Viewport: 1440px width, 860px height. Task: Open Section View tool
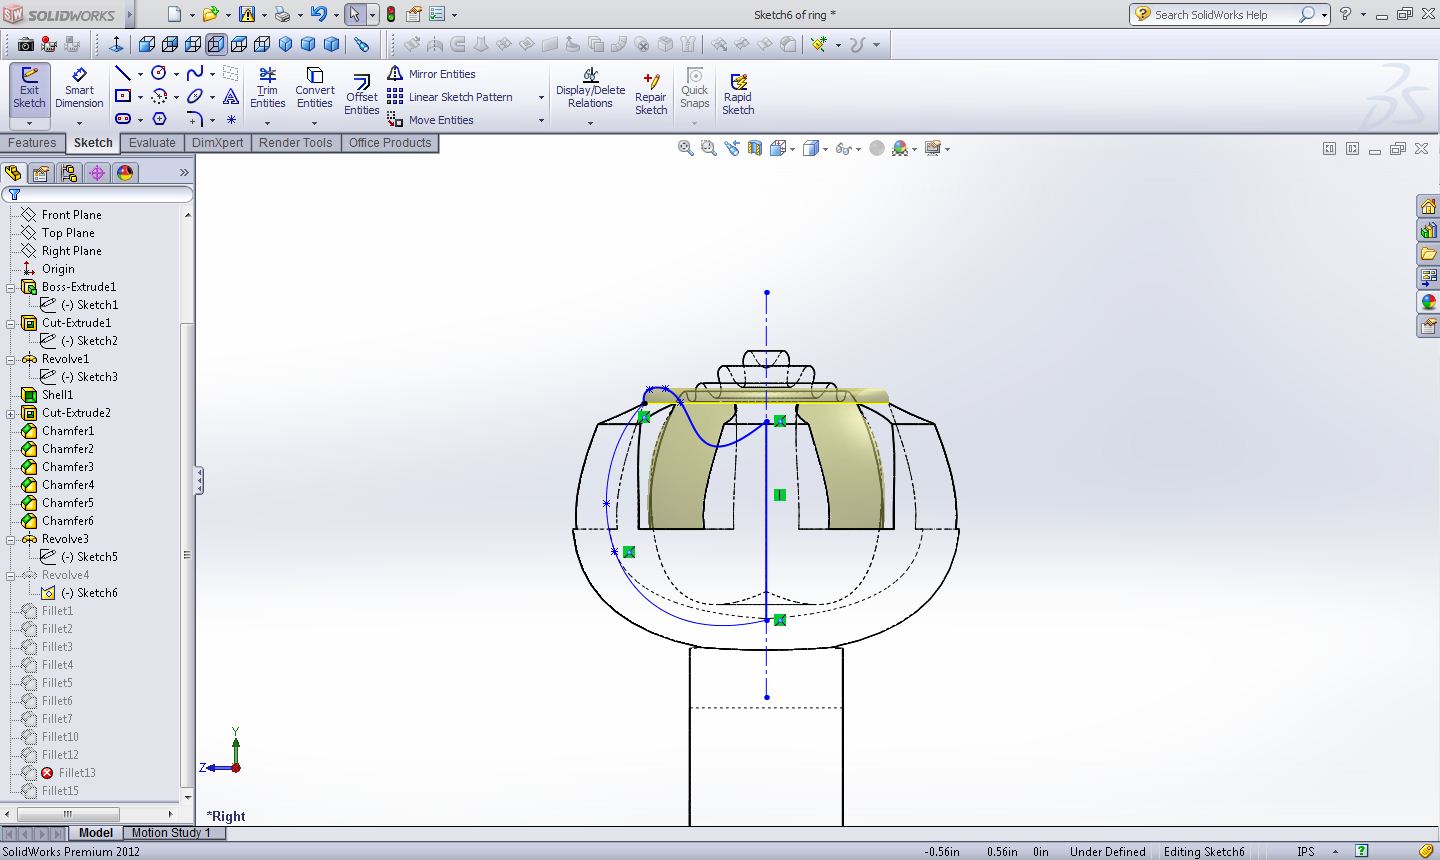755,148
